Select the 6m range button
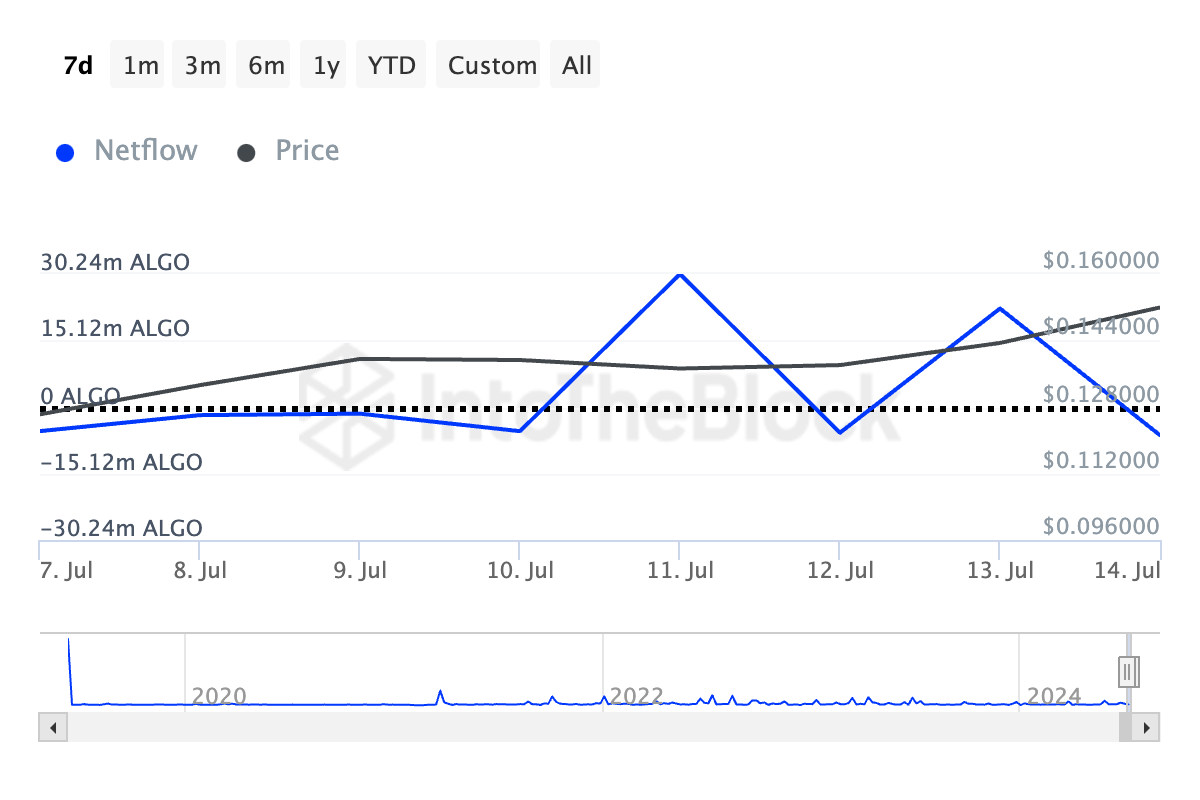Image resolution: width=1200 pixels, height=800 pixels. tap(266, 66)
